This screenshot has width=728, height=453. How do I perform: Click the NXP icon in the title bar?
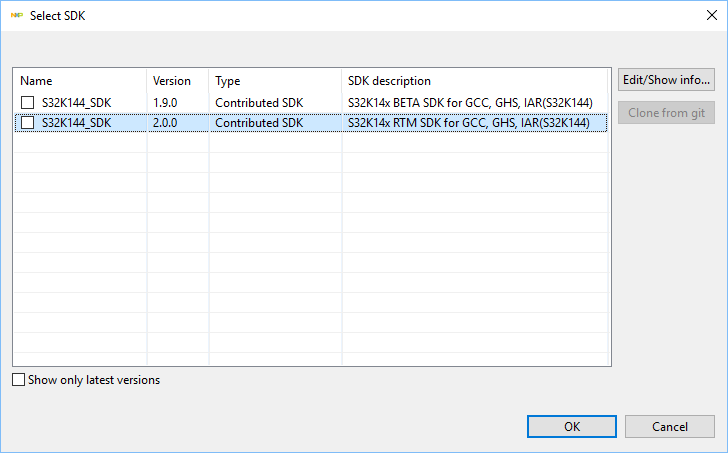tap(17, 16)
